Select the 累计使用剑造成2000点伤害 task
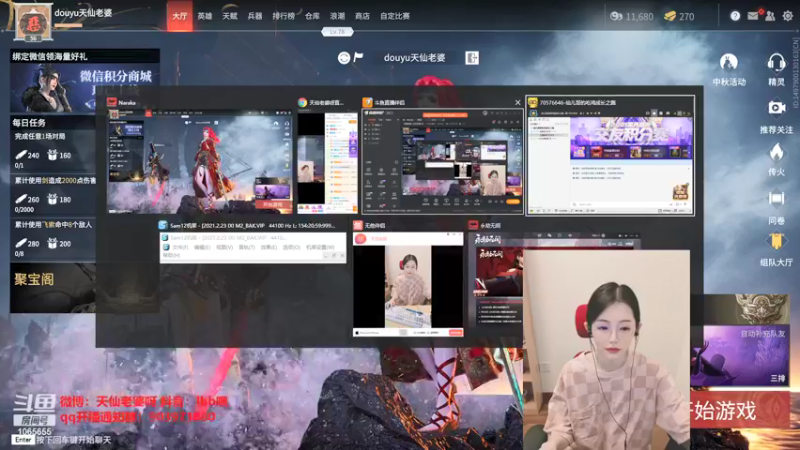The width and height of the screenshot is (800, 450). point(53,195)
